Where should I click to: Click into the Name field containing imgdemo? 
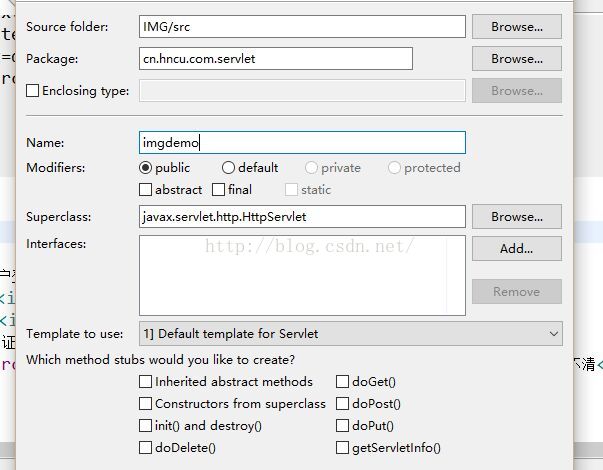click(x=302, y=142)
